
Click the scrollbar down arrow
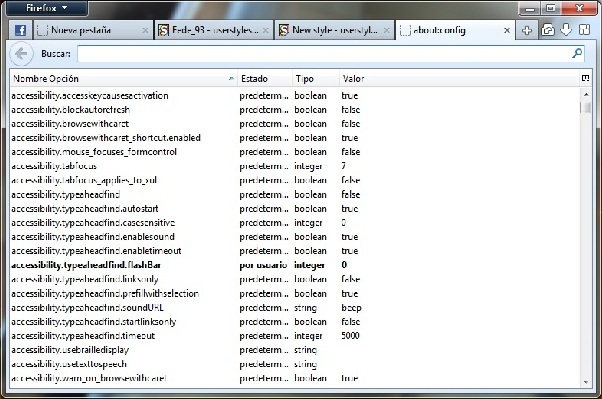click(586, 382)
